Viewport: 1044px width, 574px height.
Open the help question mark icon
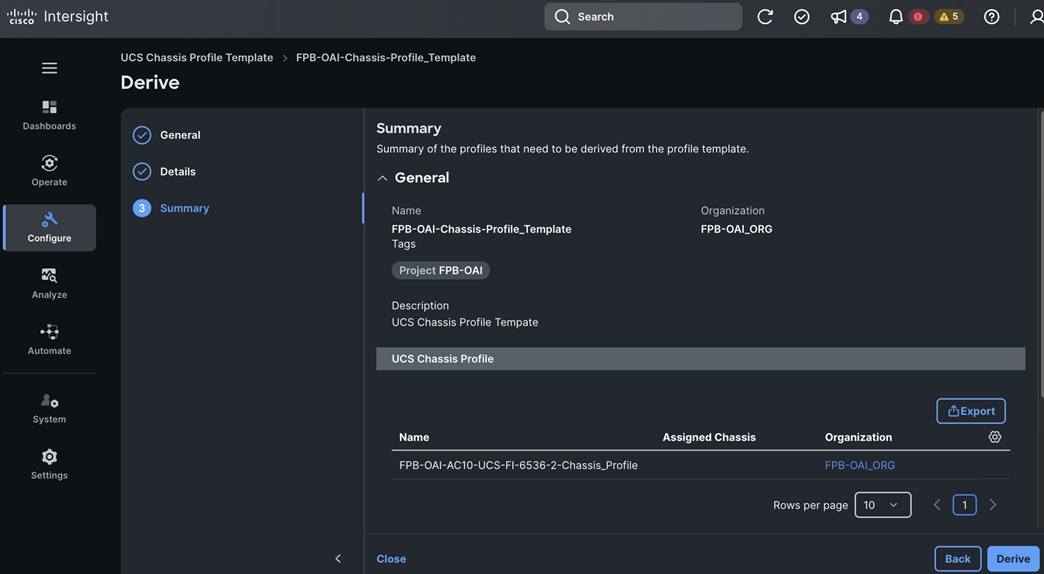click(991, 17)
